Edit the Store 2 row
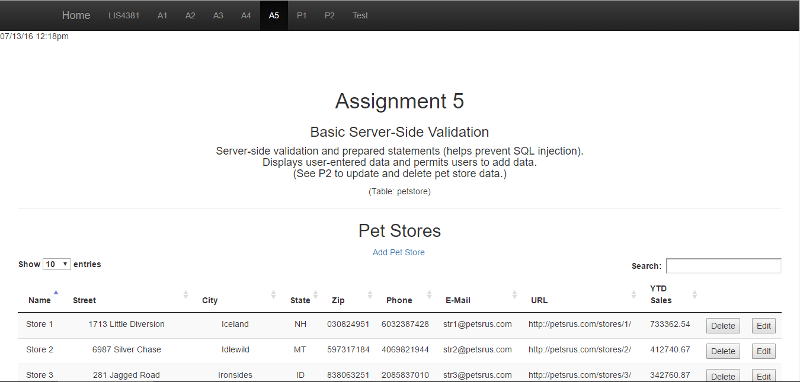This screenshot has height=382, width=800. (x=763, y=351)
